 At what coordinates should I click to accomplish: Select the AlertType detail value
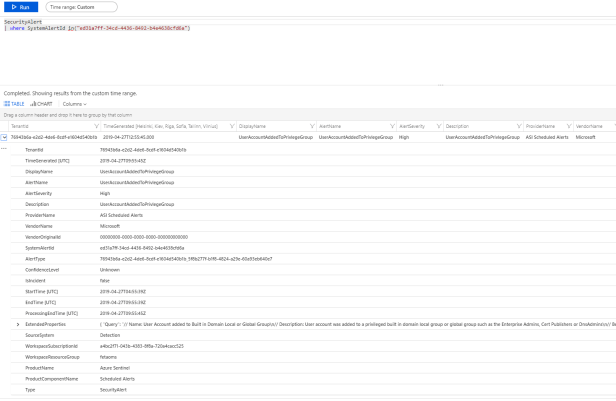(x=186, y=259)
